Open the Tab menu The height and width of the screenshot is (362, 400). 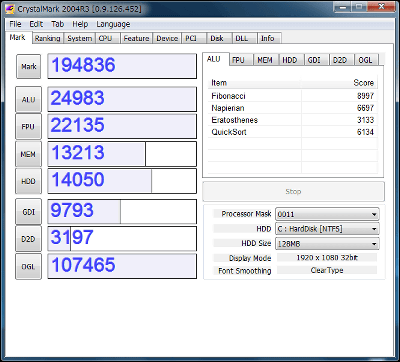pos(57,24)
